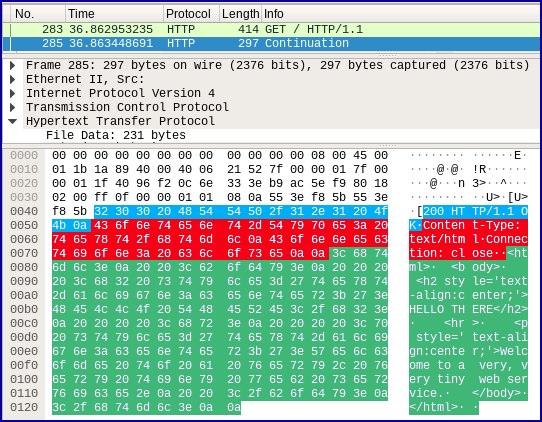Expand the Frame 285 tree row
The image size is (542, 422).
(x=13, y=65)
